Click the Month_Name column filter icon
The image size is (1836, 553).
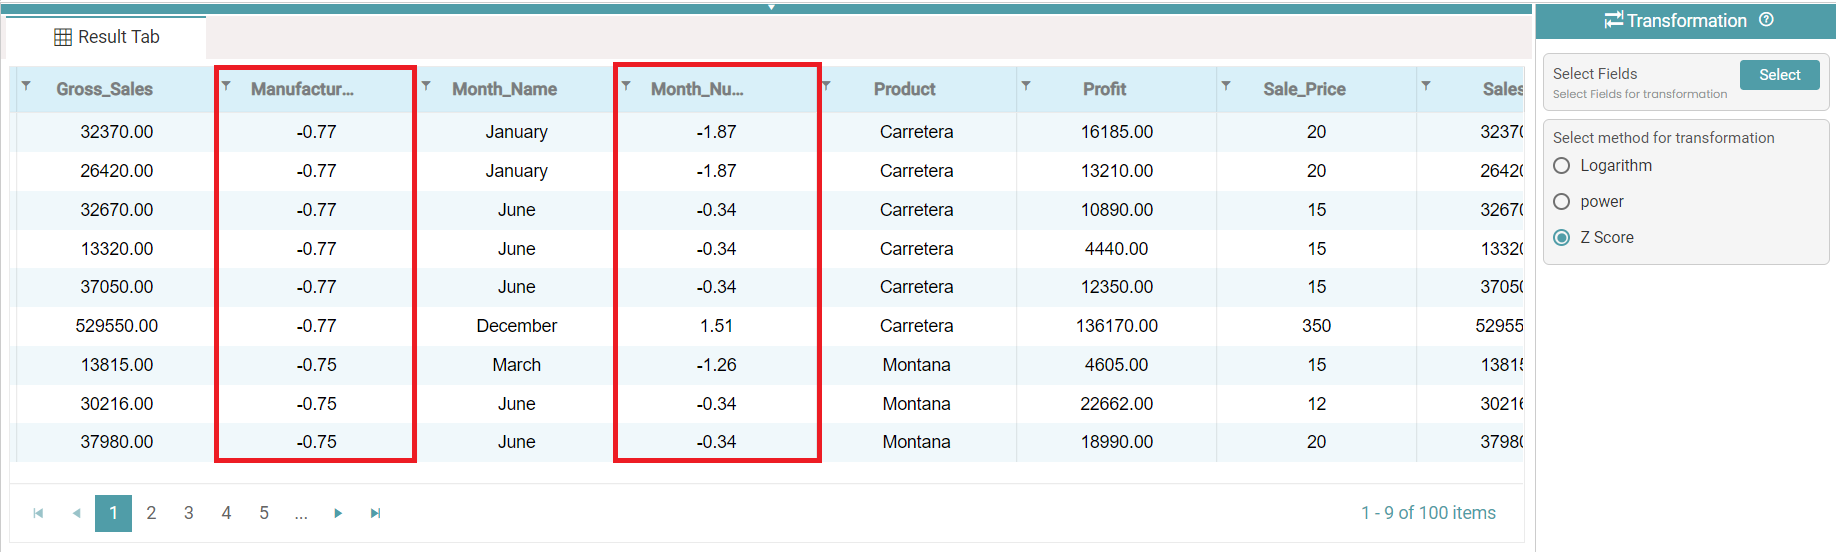[x=426, y=86]
